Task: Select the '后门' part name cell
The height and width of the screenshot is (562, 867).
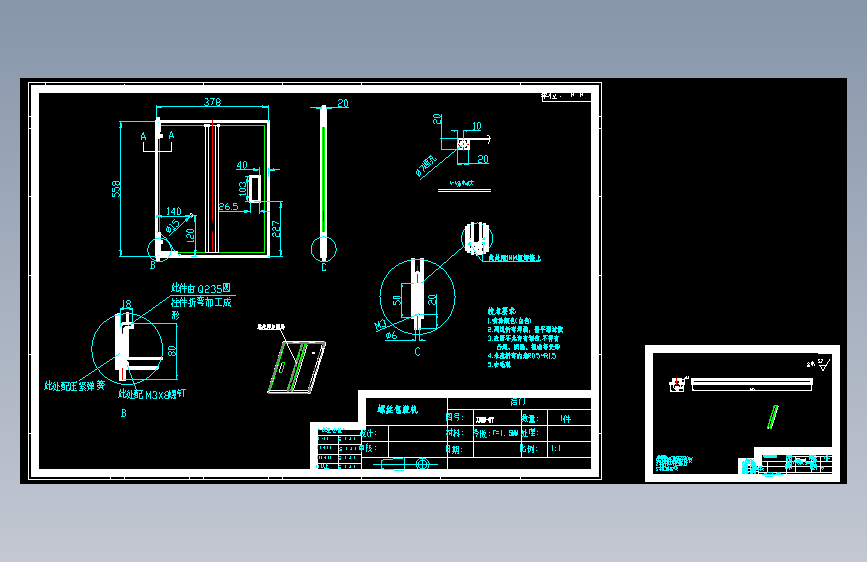Action: click(518, 402)
